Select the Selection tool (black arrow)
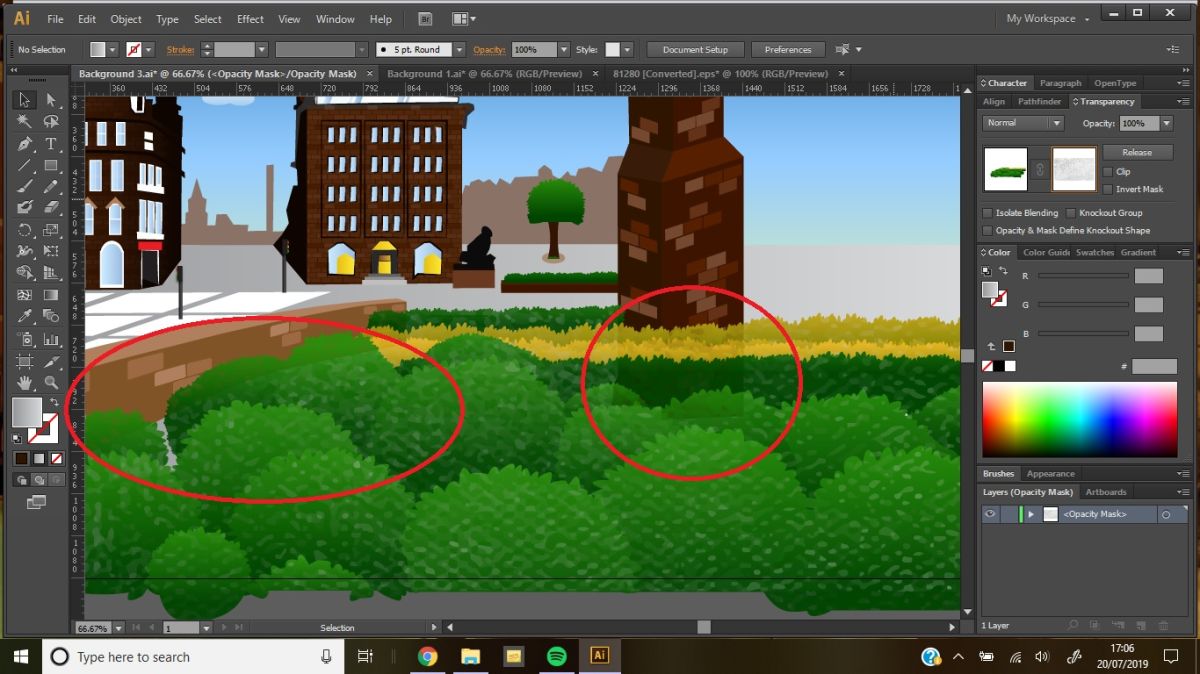1200x674 pixels. (x=25, y=99)
